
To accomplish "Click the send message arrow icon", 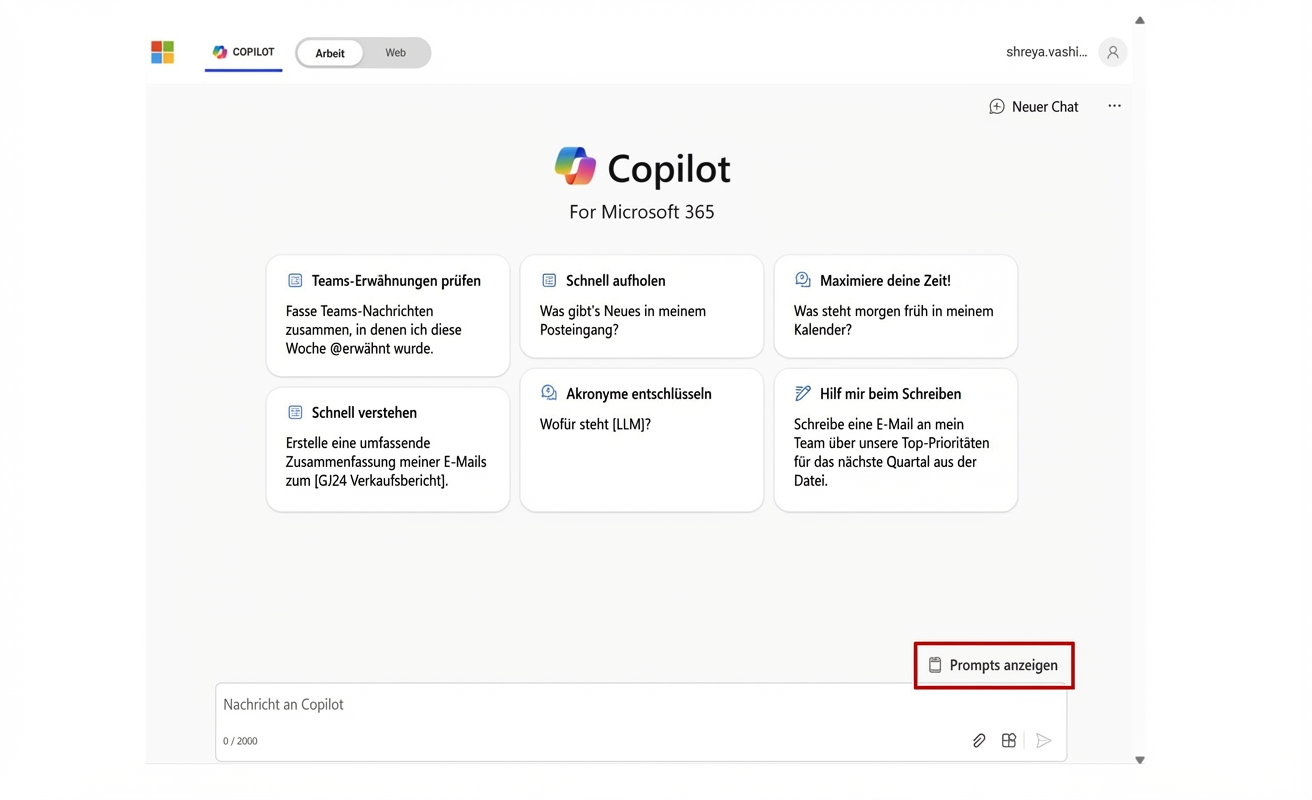I will point(1044,740).
